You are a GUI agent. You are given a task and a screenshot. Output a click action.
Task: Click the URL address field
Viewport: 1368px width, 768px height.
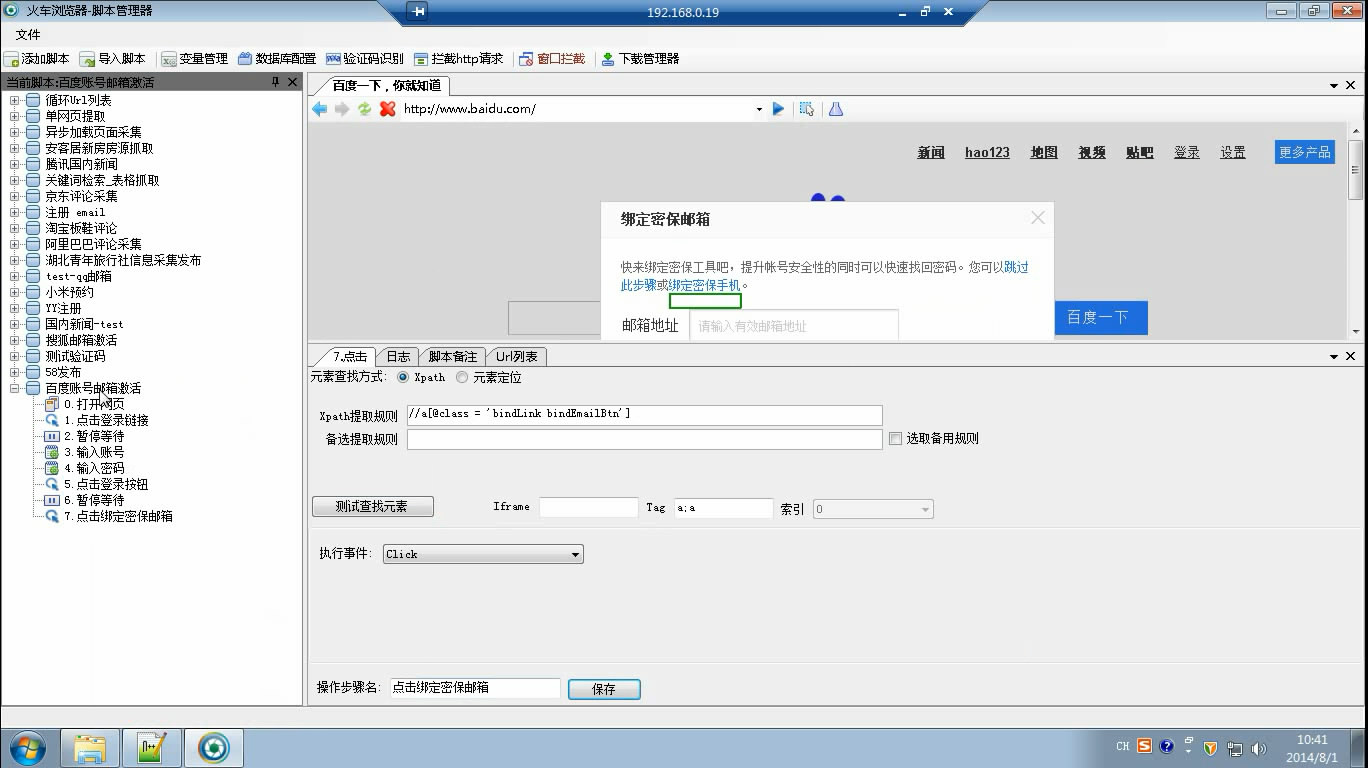click(576, 109)
